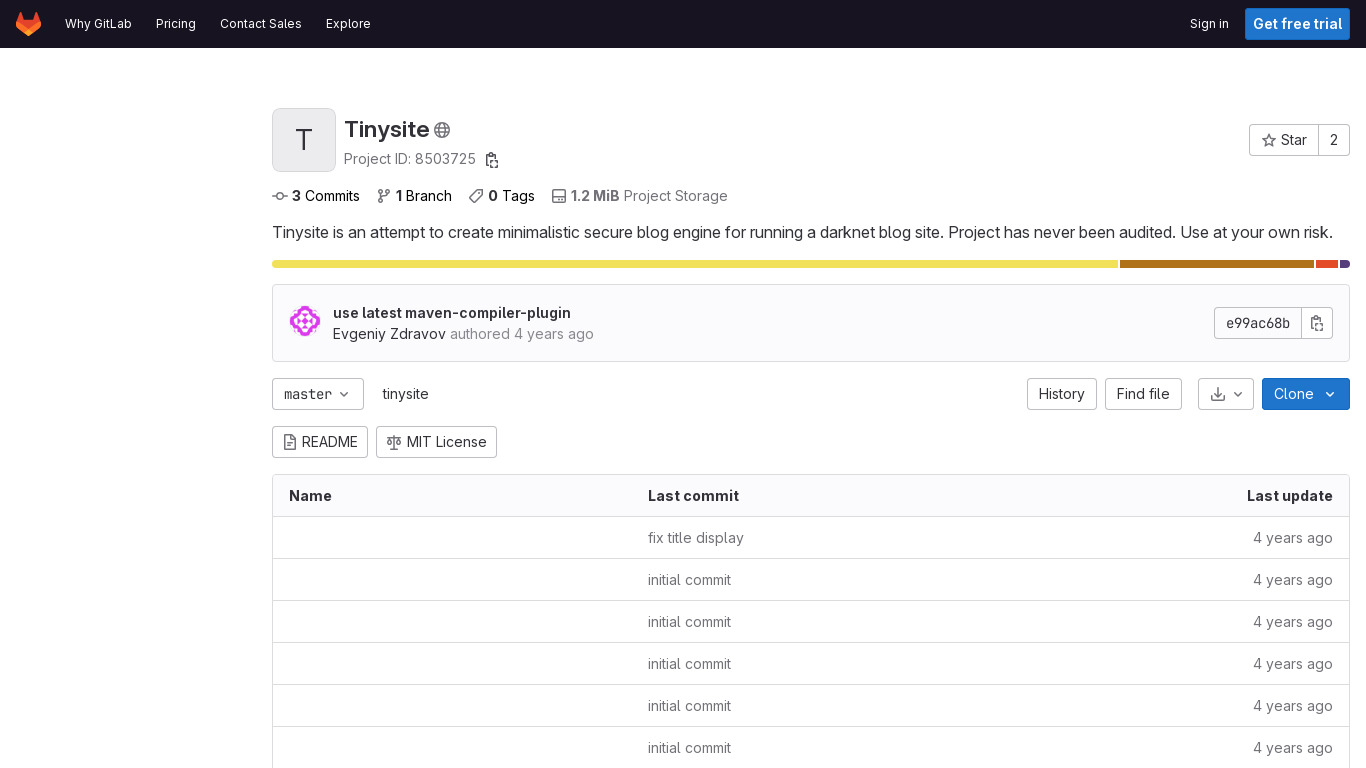Open the History button

pos(1062,394)
